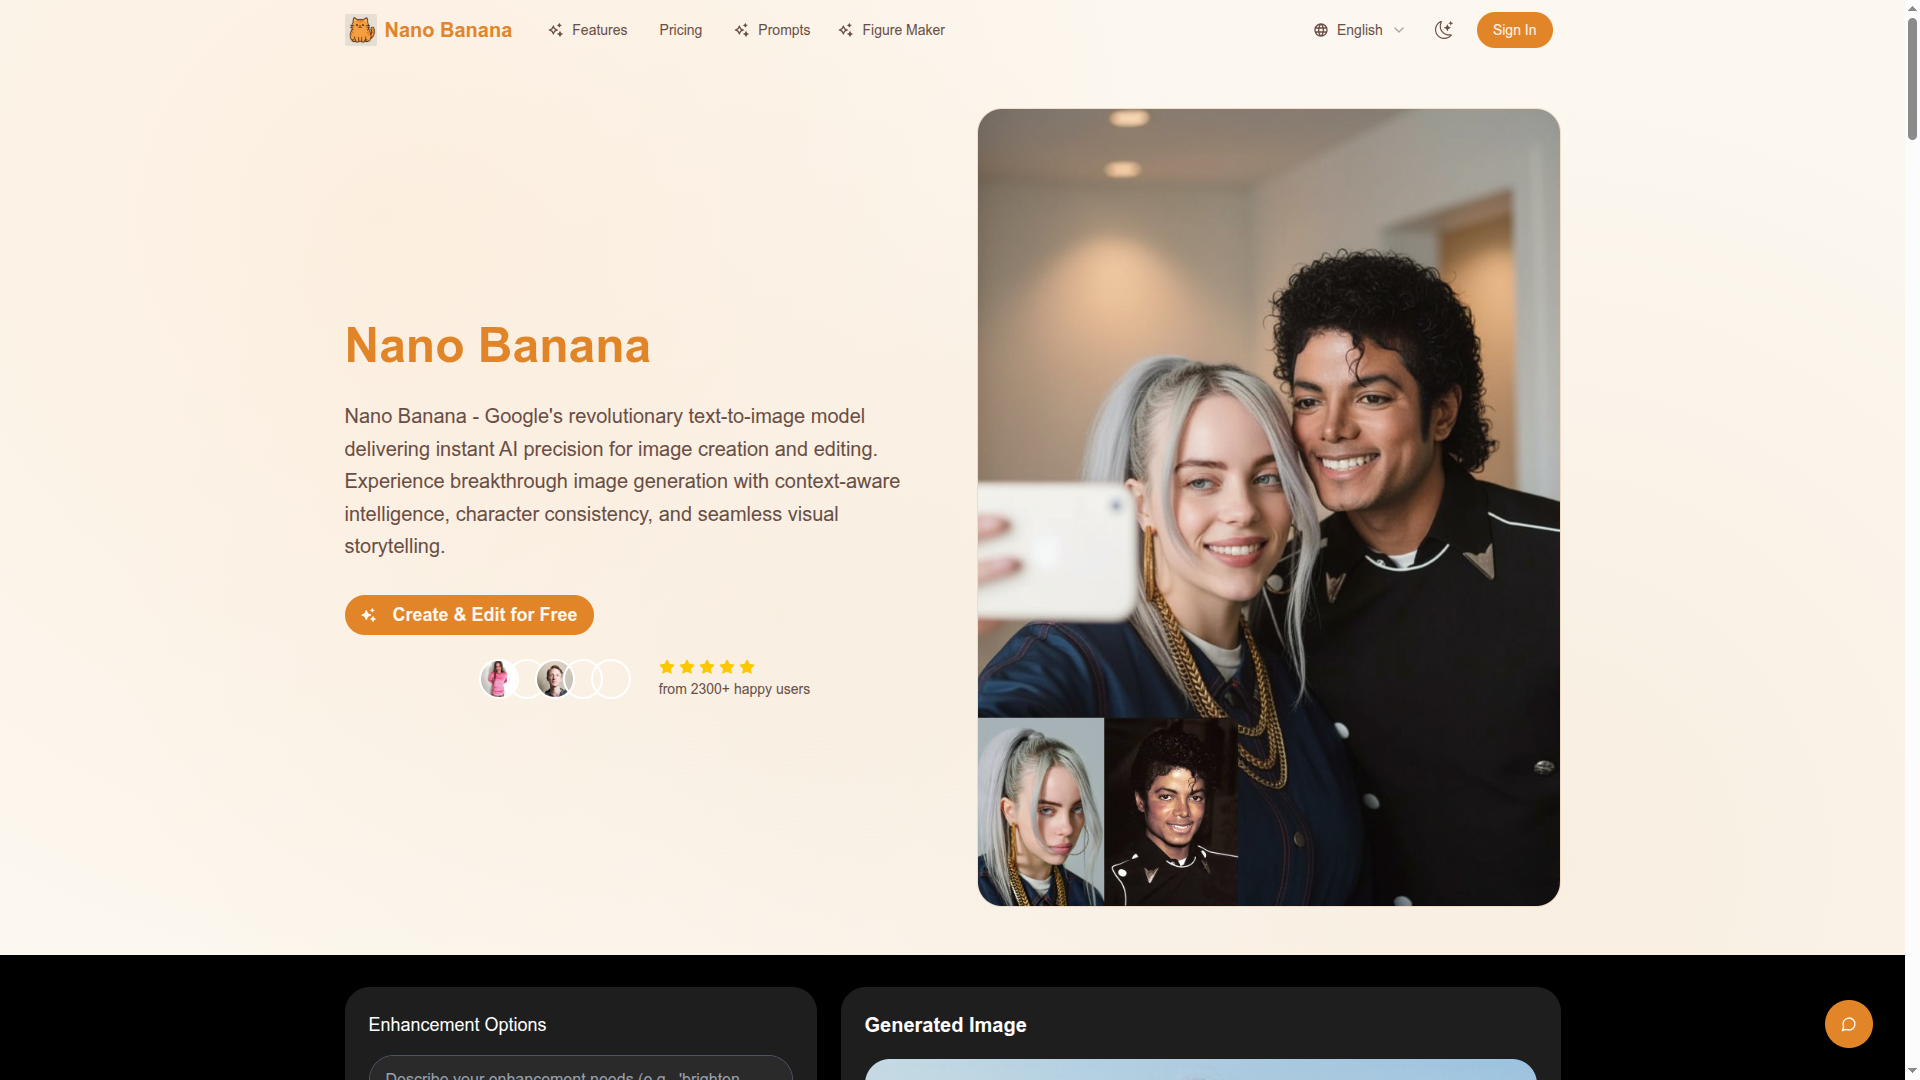Click the sparkle icon beside Prompts
Image resolution: width=1920 pixels, height=1080 pixels.
[x=742, y=30]
